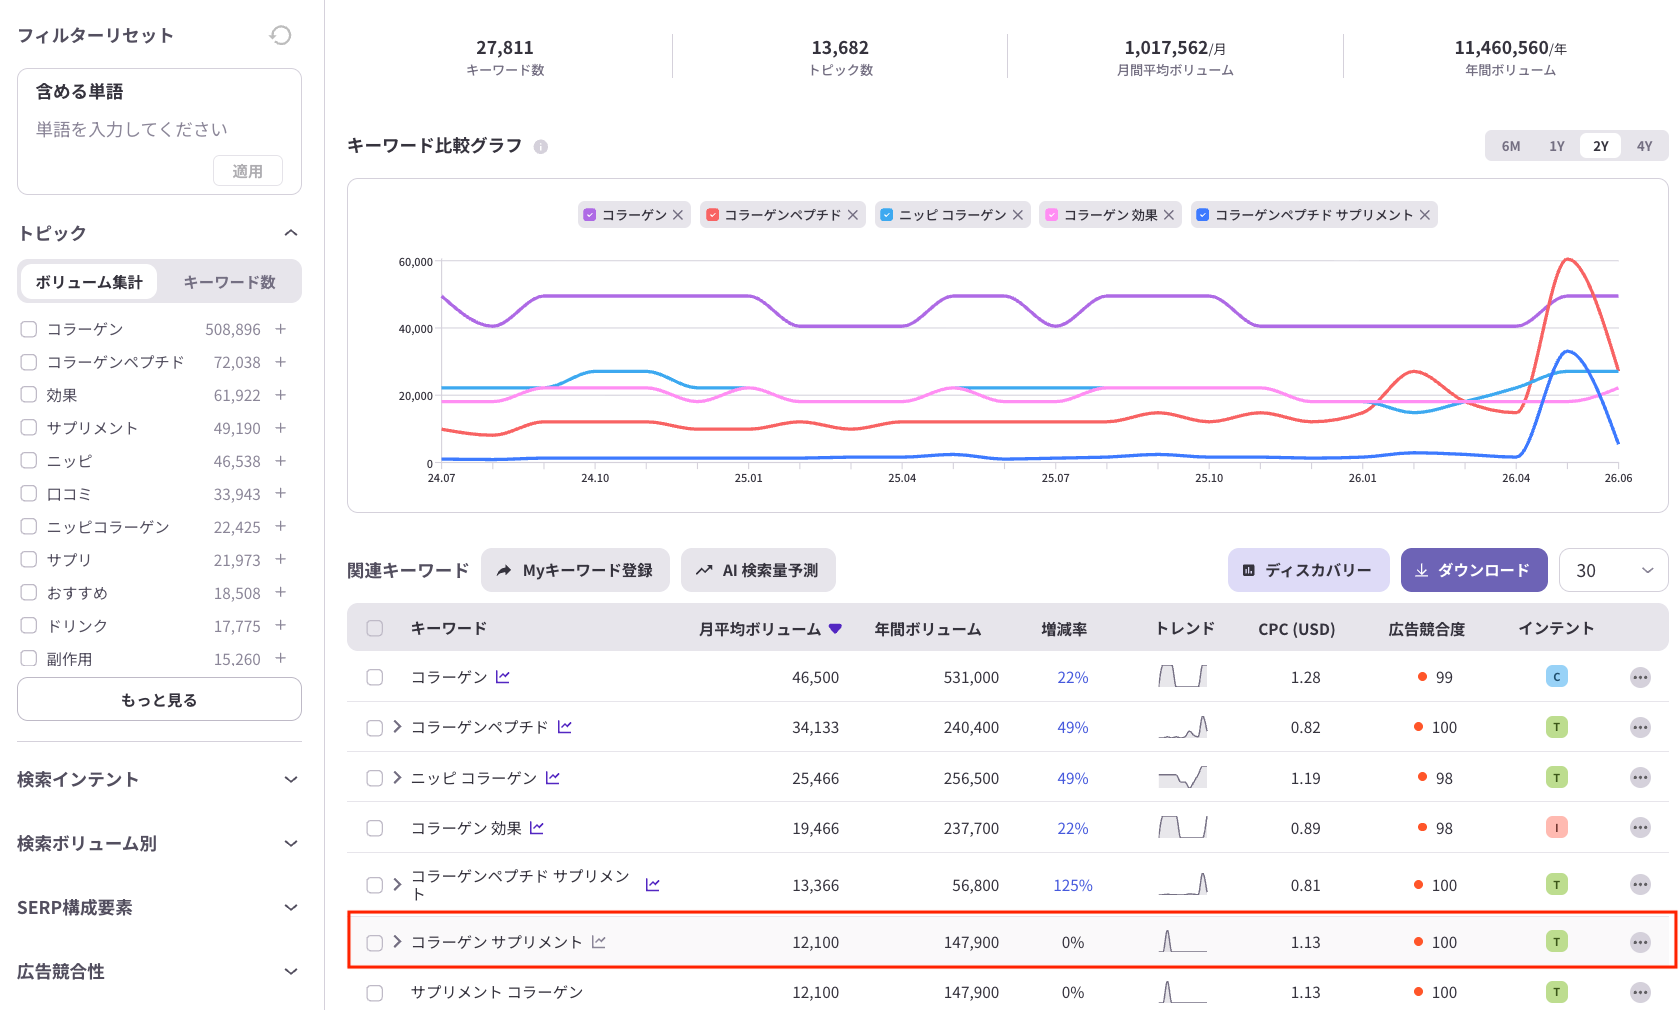Screen dimensions: 1679x1010
Task: Check the ニッピコラーゲン topic checkbox
Action: pyautogui.click(x=29, y=527)
